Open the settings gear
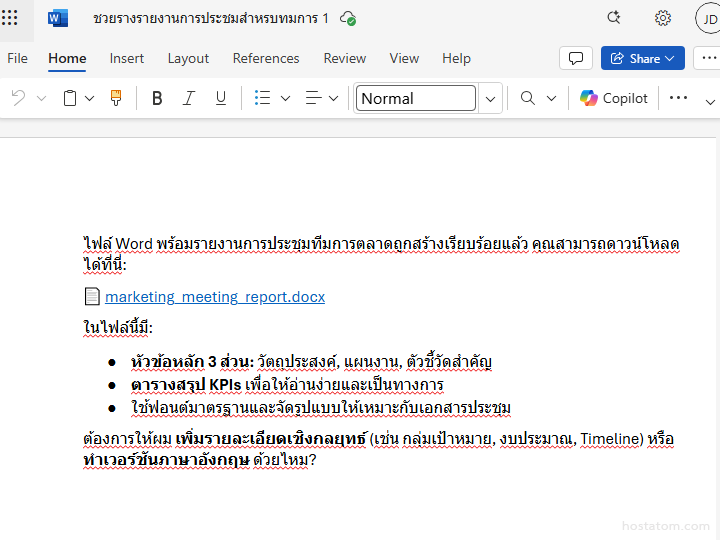 pos(662,18)
